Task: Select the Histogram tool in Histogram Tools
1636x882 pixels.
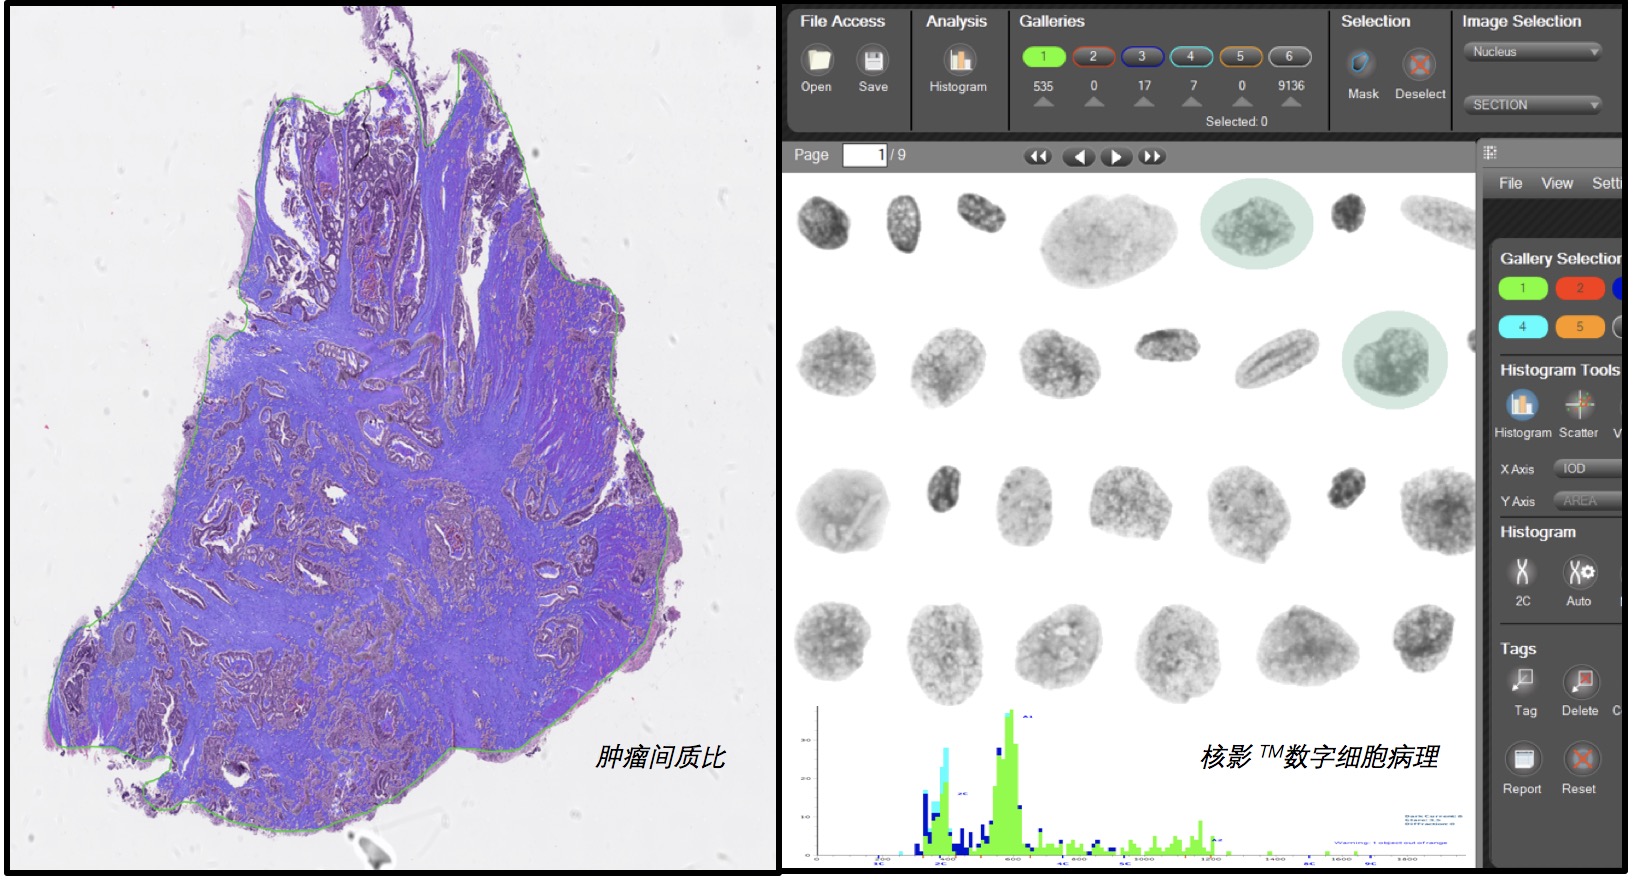Action: pos(1522,404)
